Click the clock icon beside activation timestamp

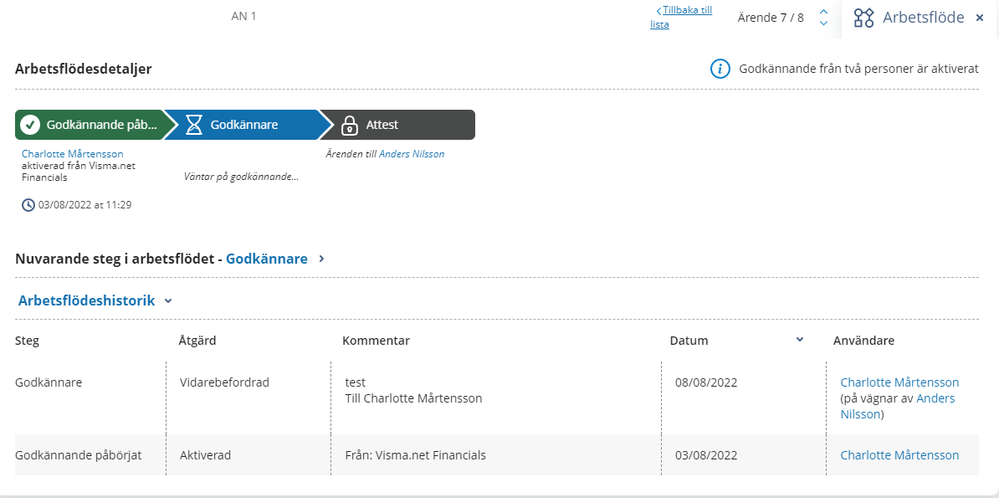pos(28,205)
